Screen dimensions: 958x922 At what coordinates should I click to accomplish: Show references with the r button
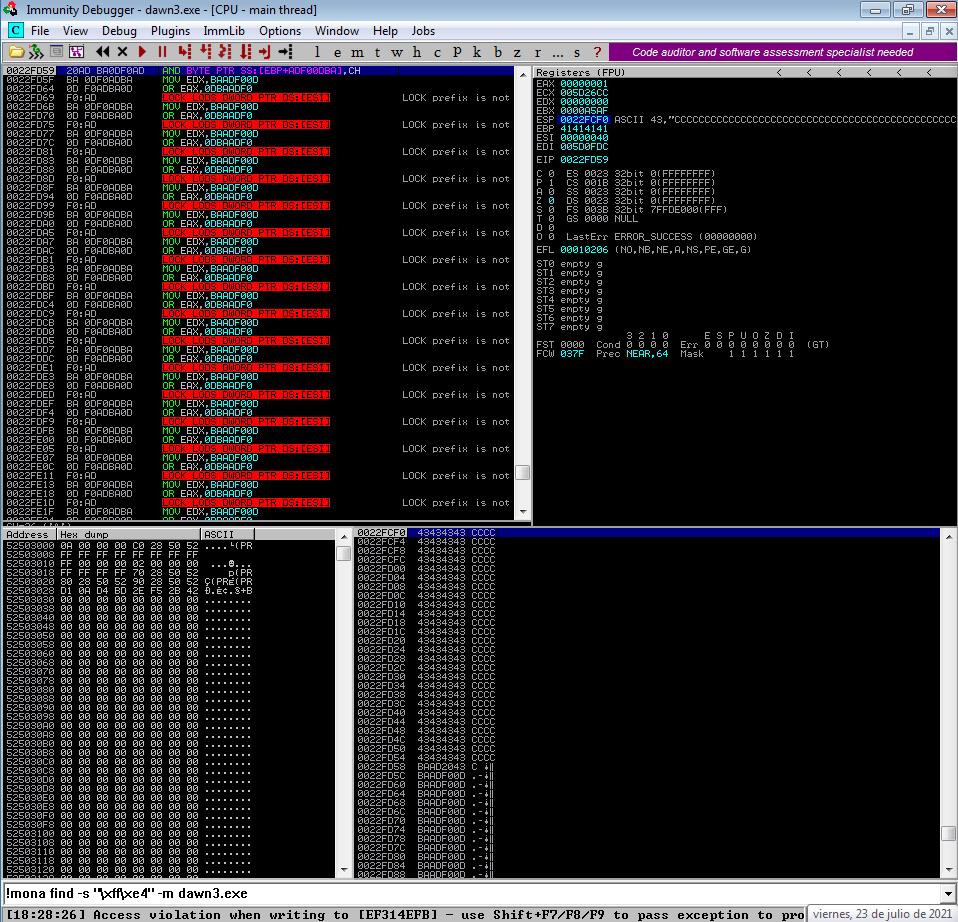point(538,52)
